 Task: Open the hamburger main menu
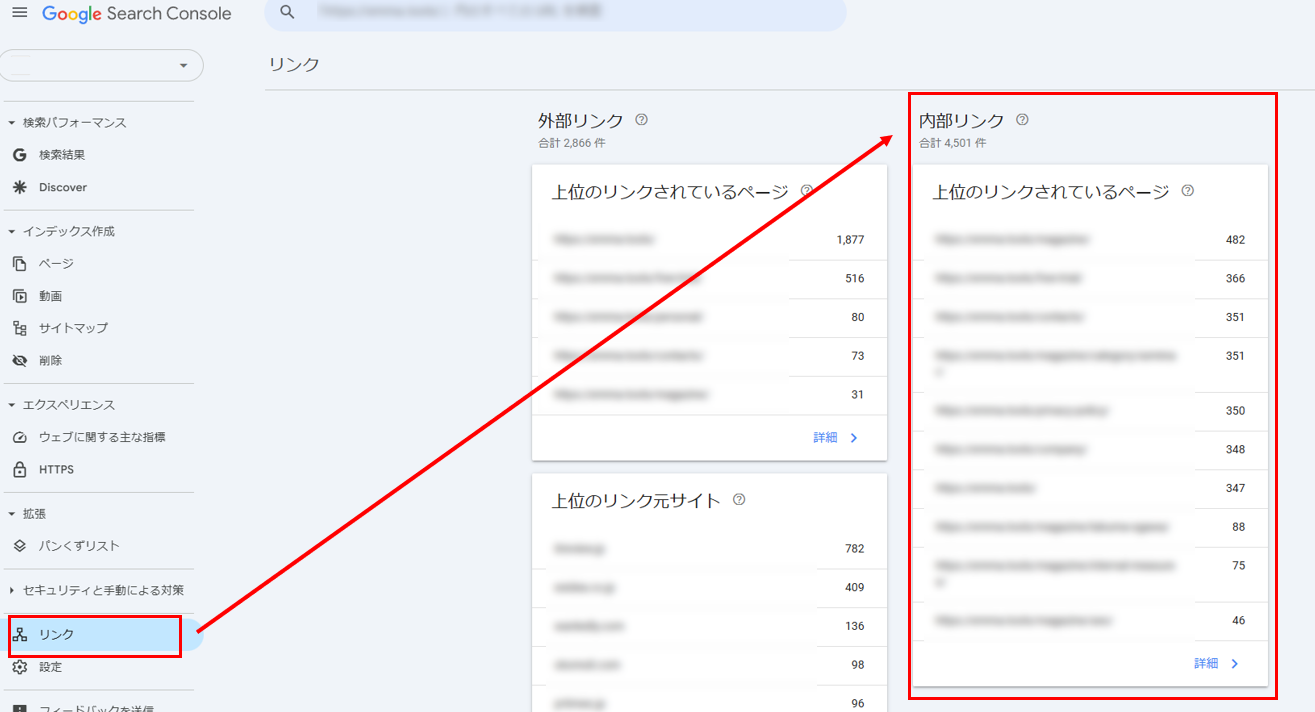20,13
